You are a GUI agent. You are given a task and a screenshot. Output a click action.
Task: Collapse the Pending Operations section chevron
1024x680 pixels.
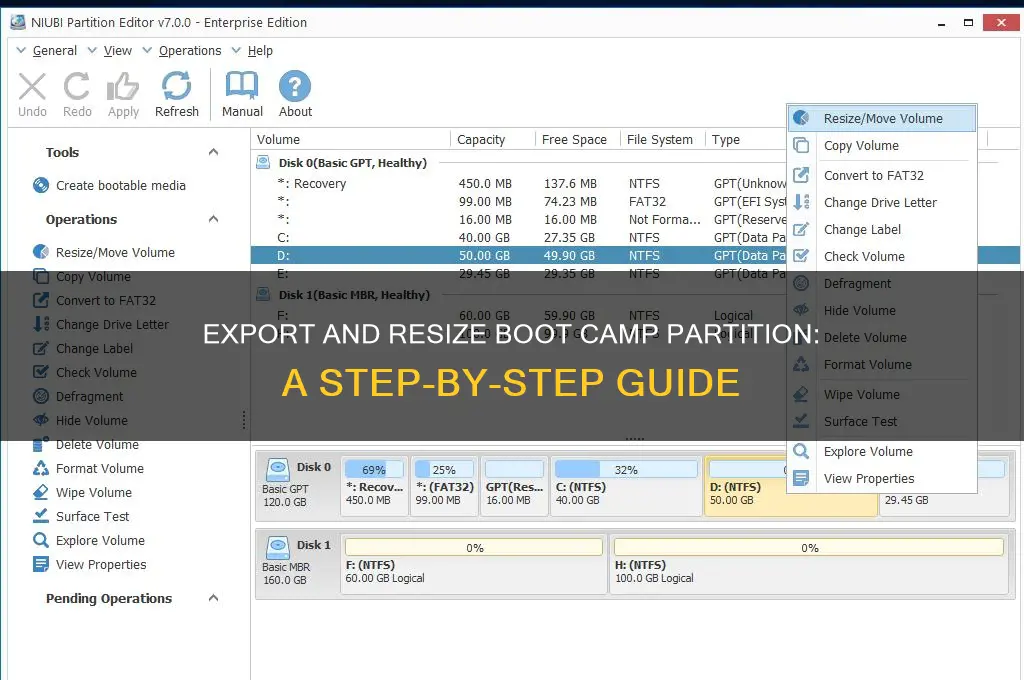(213, 598)
